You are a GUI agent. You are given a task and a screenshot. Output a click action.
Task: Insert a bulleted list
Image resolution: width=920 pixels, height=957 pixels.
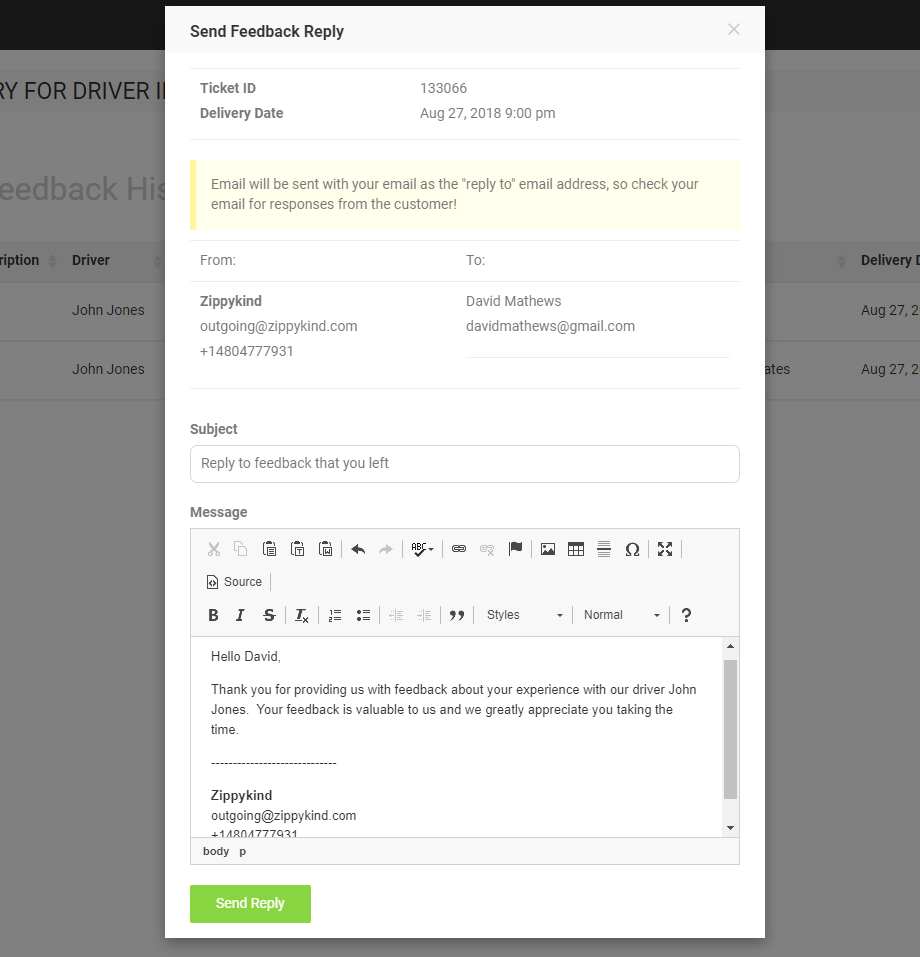tap(363, 615)
